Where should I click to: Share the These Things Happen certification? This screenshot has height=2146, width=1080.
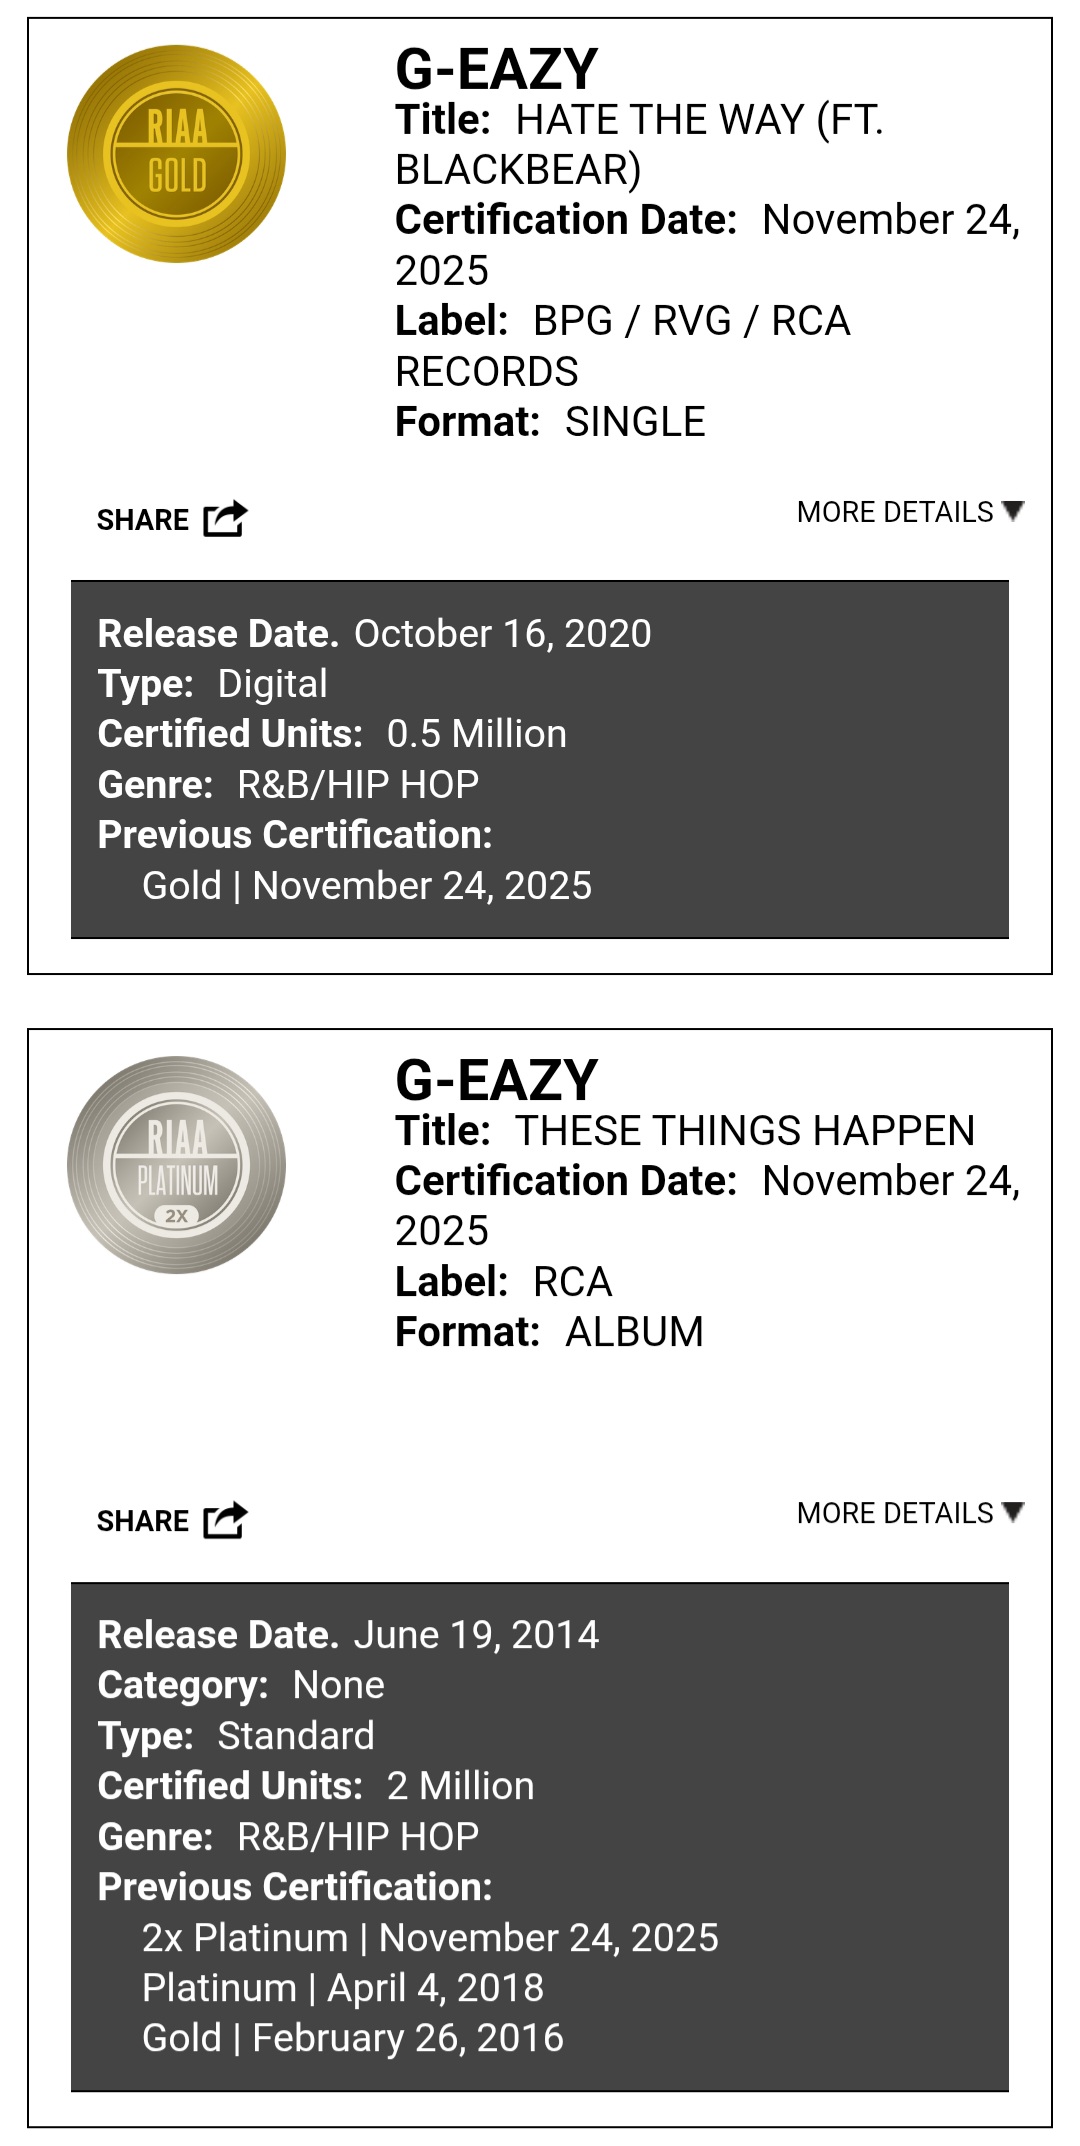click(172, 1520)
